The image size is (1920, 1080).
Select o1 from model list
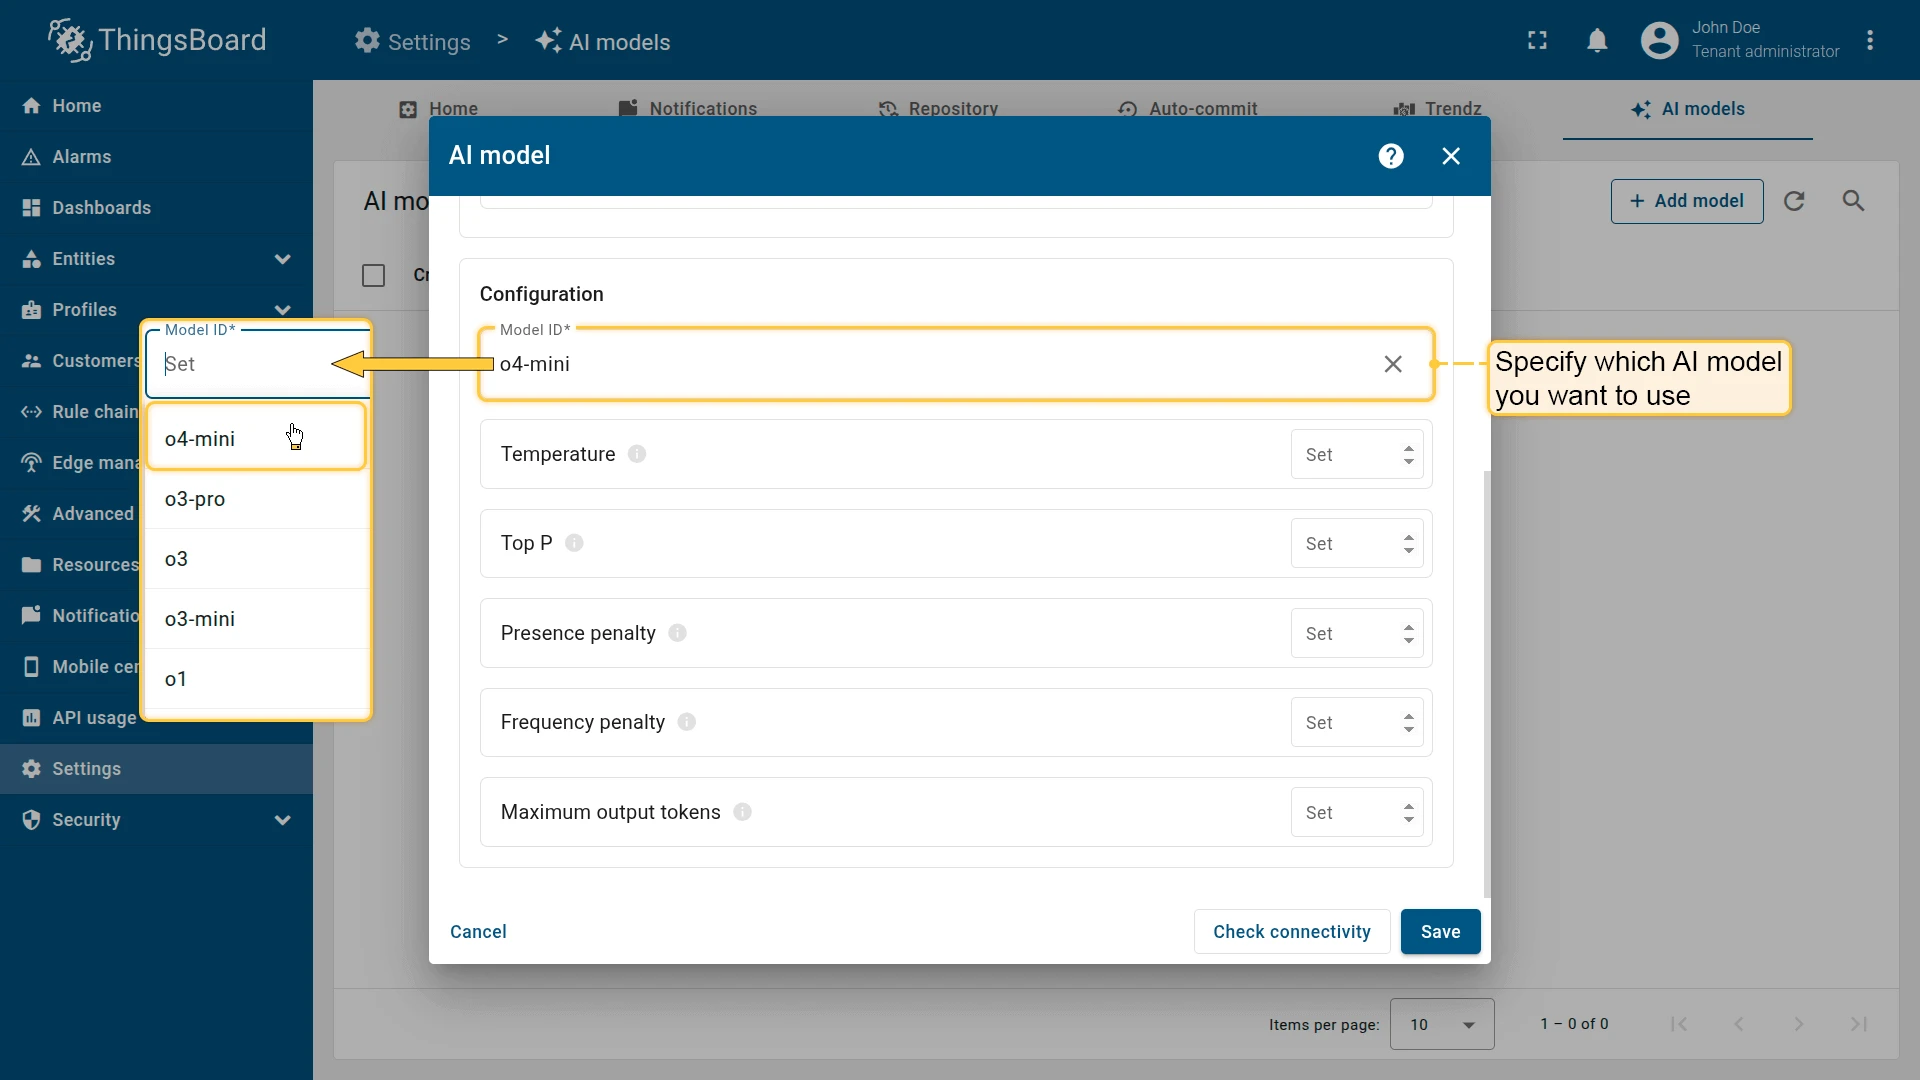pos(257,678)
